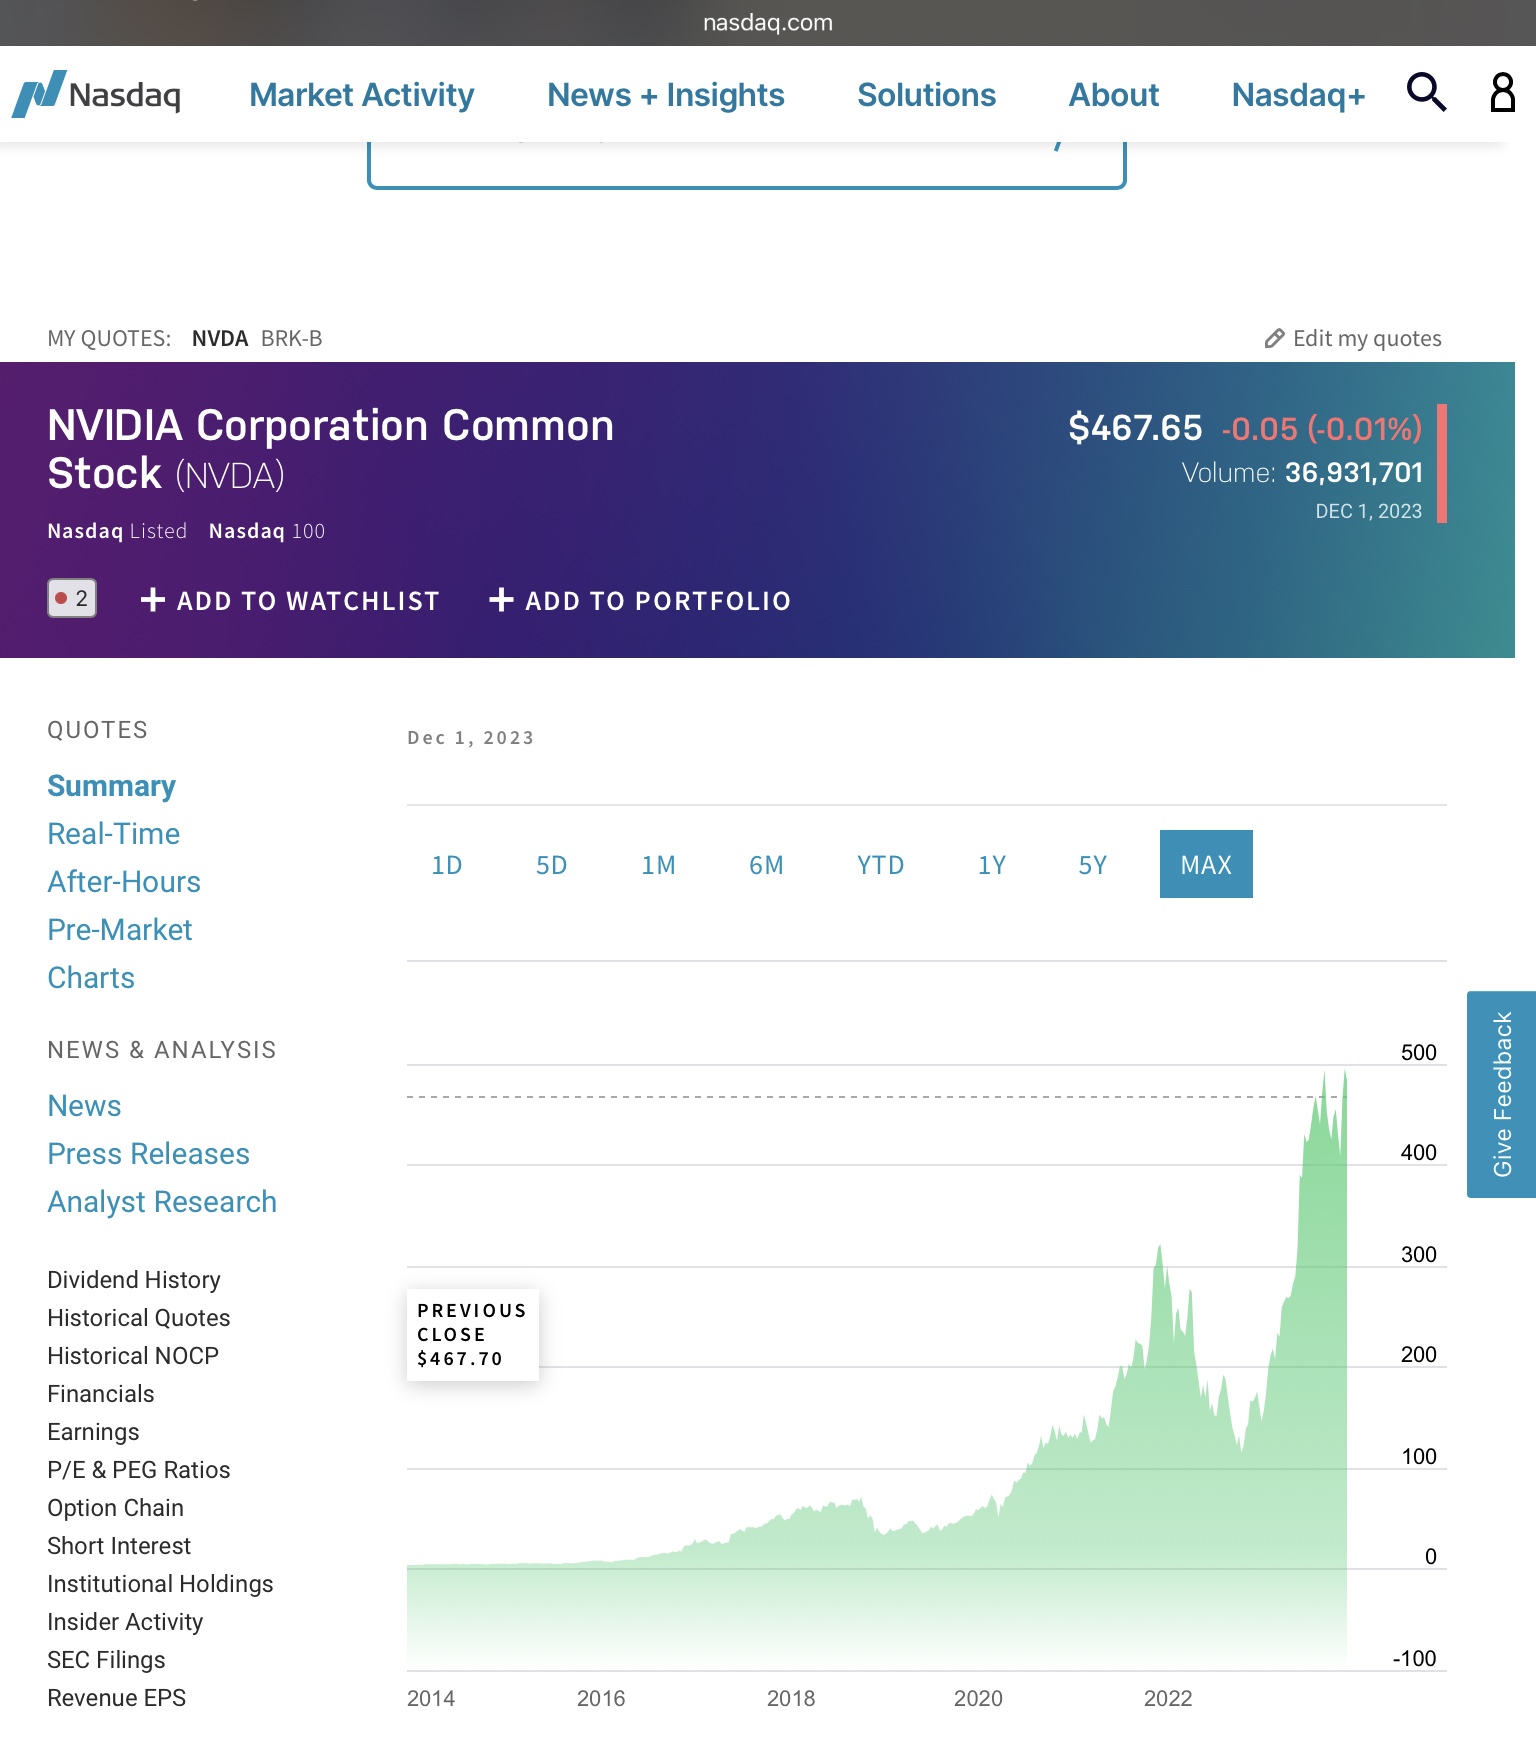Click the pencil icon beside Edit my quotes

coord(1274,339)
